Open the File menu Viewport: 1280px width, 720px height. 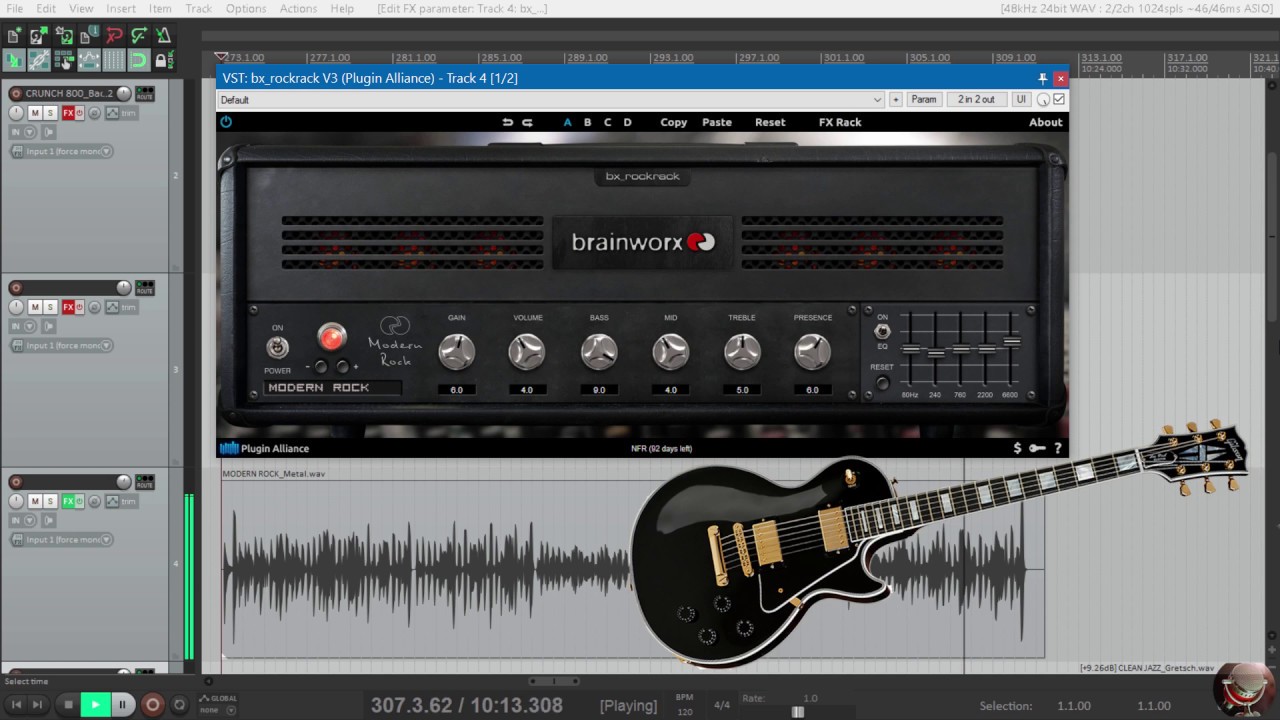coord(14,8)
